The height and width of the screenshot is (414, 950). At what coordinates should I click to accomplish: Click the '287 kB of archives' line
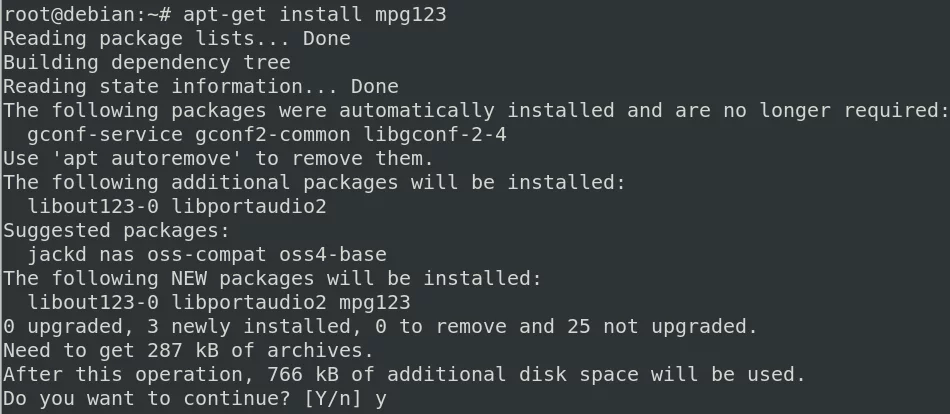188,350
